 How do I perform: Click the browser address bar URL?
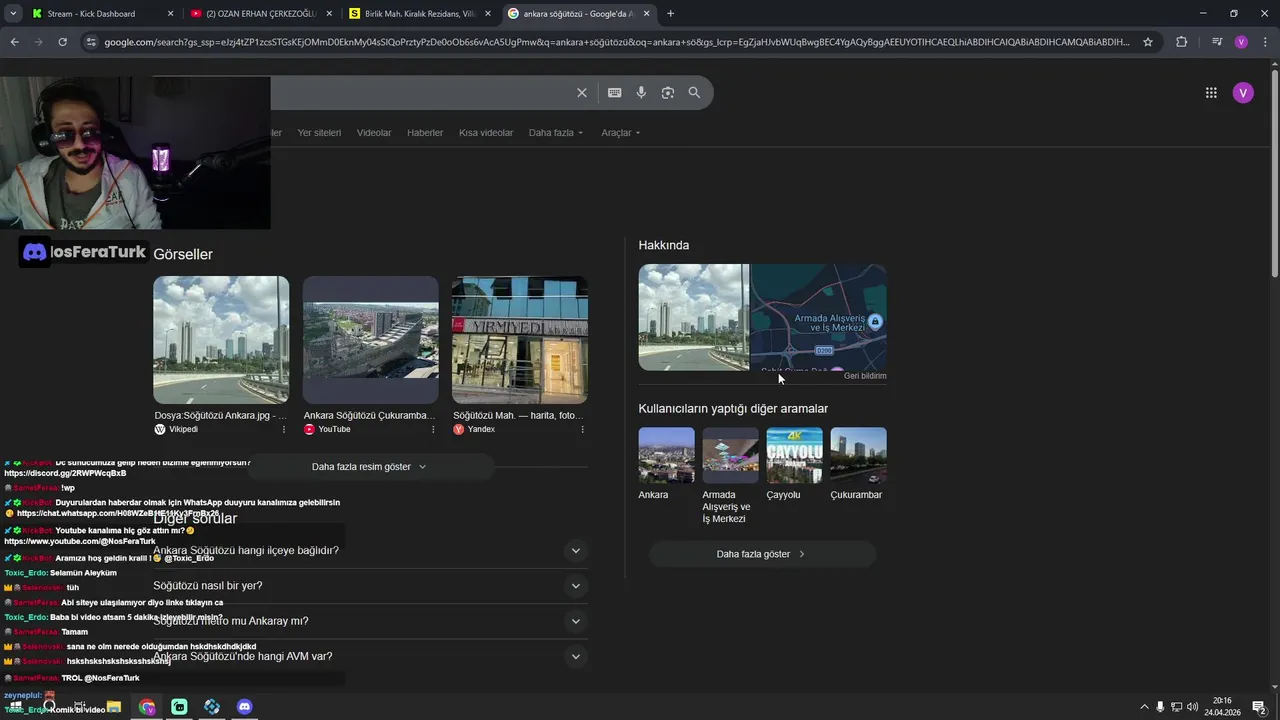617,42
